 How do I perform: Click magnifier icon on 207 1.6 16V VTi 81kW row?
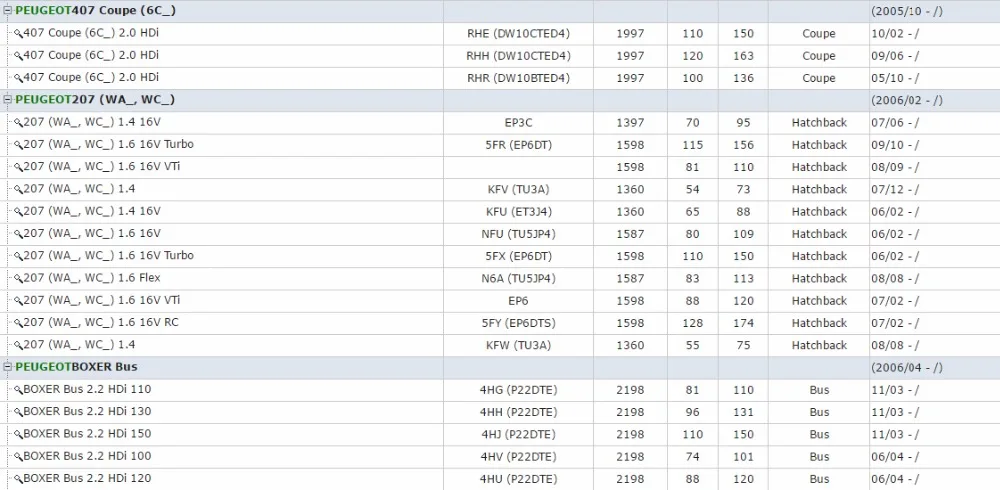click(x=18, y=167)
